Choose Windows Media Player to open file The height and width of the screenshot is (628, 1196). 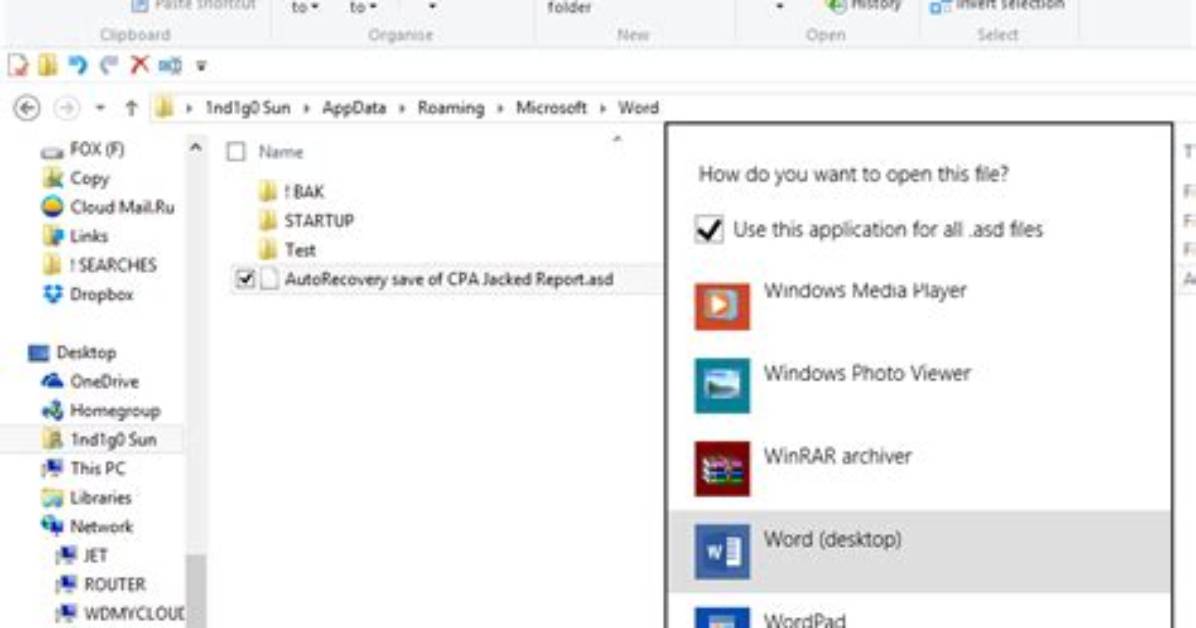(919, 304)
